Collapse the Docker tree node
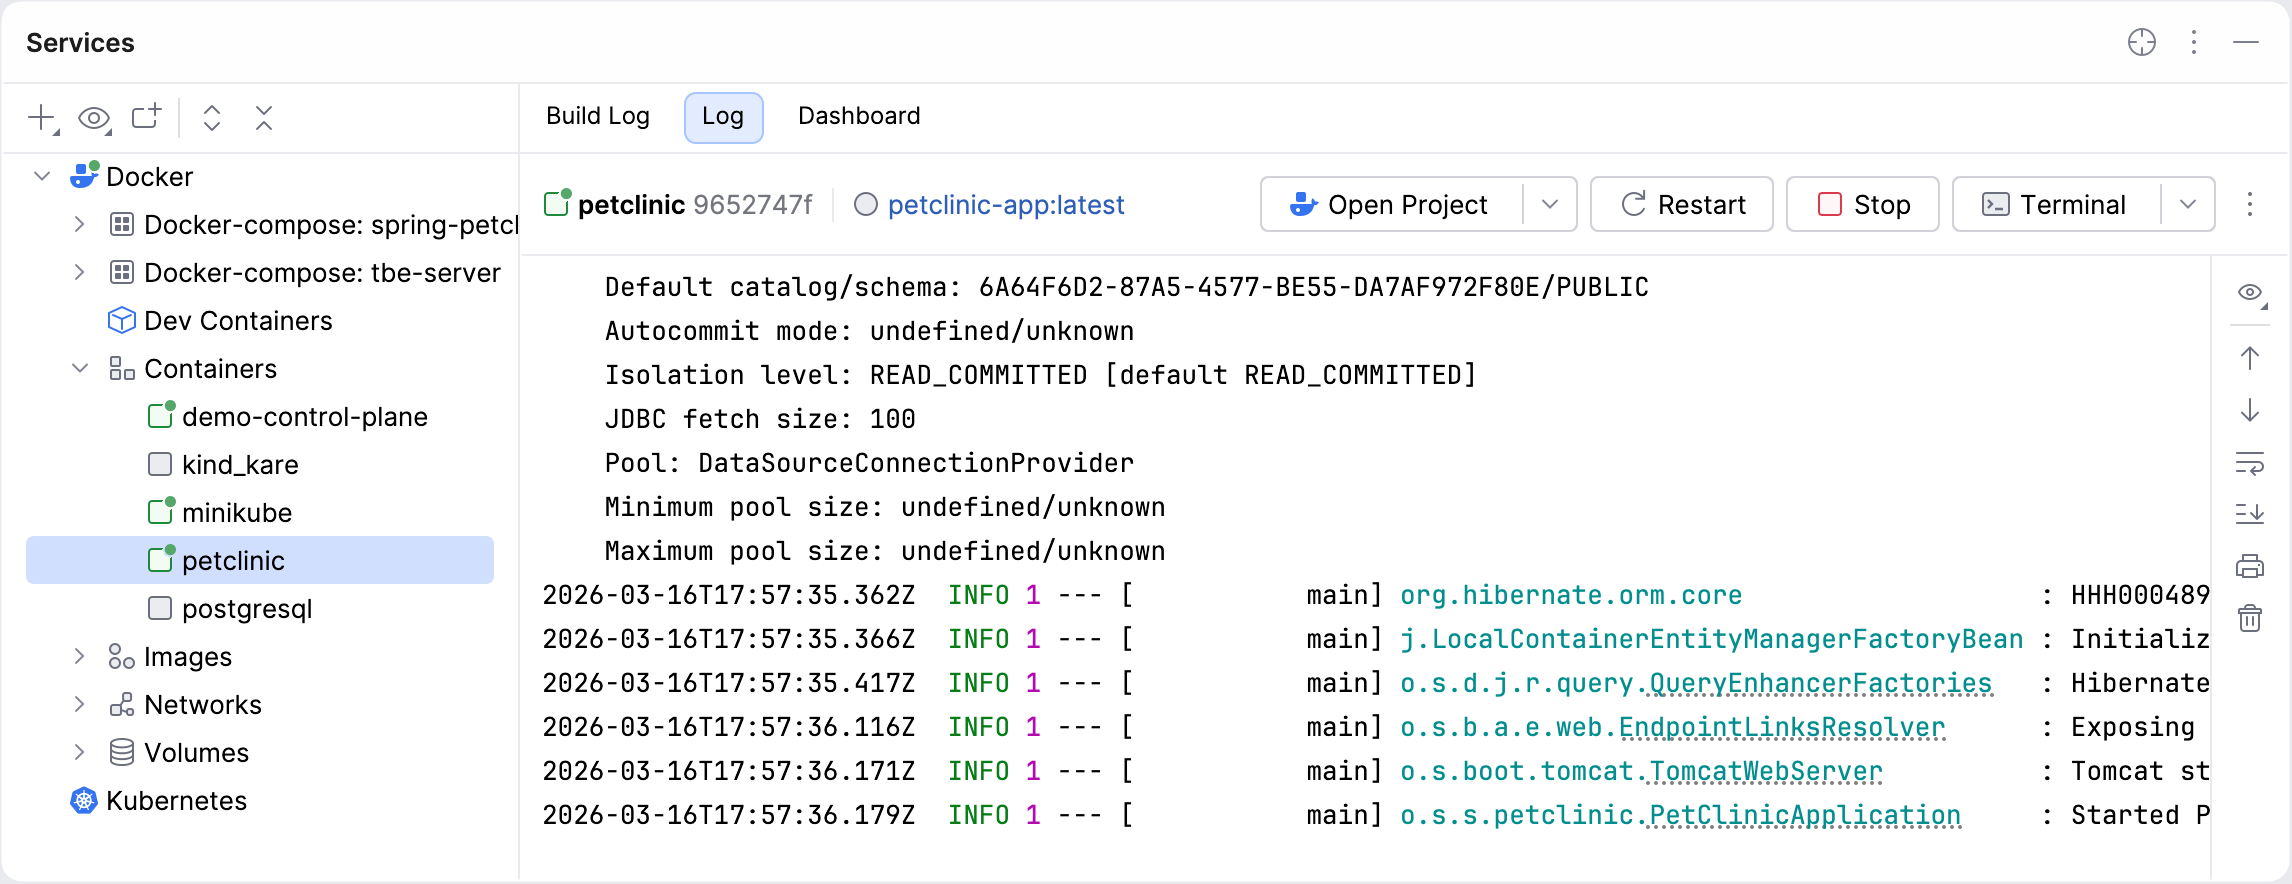Image resolution: width=2292 pixels, height=884 pixels. pos(42,177)
